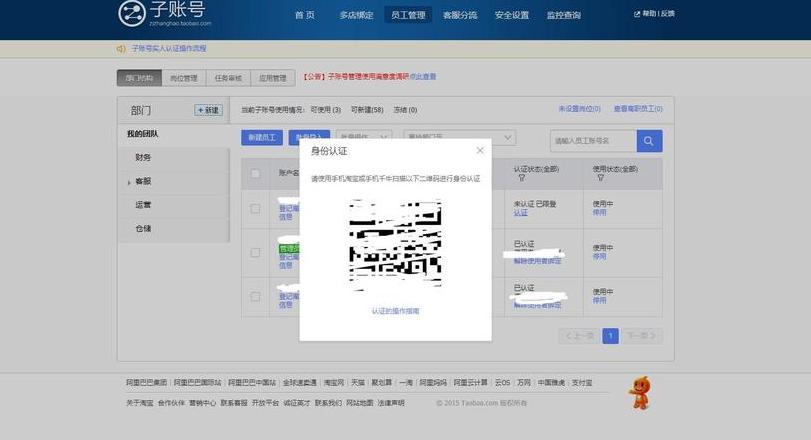Open the batch operation dropdown
The image size is (811, 440).
point(364,137)
